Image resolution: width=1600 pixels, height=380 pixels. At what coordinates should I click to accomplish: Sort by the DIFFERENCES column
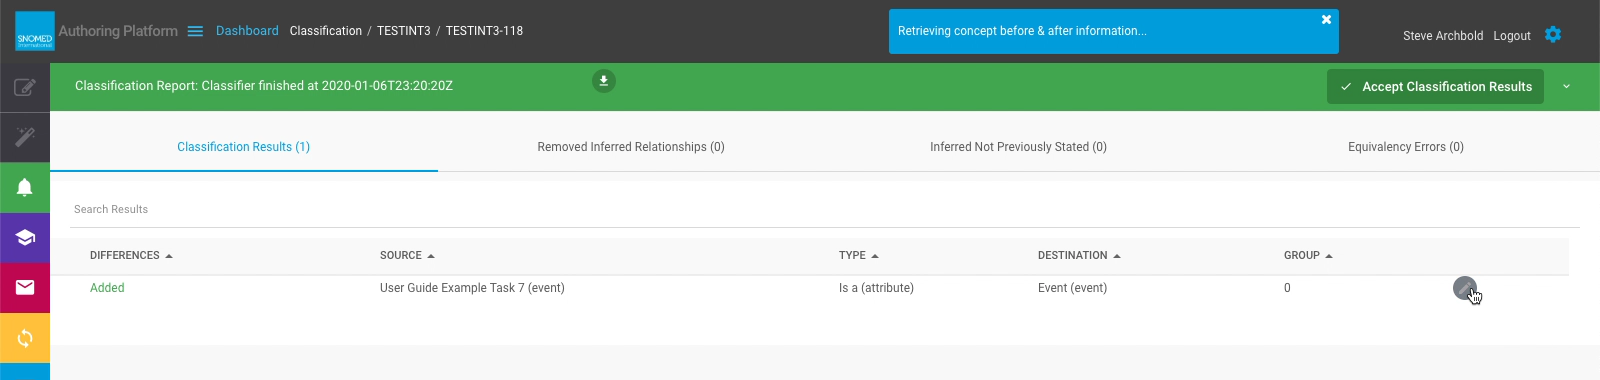(x=131, y=256)
